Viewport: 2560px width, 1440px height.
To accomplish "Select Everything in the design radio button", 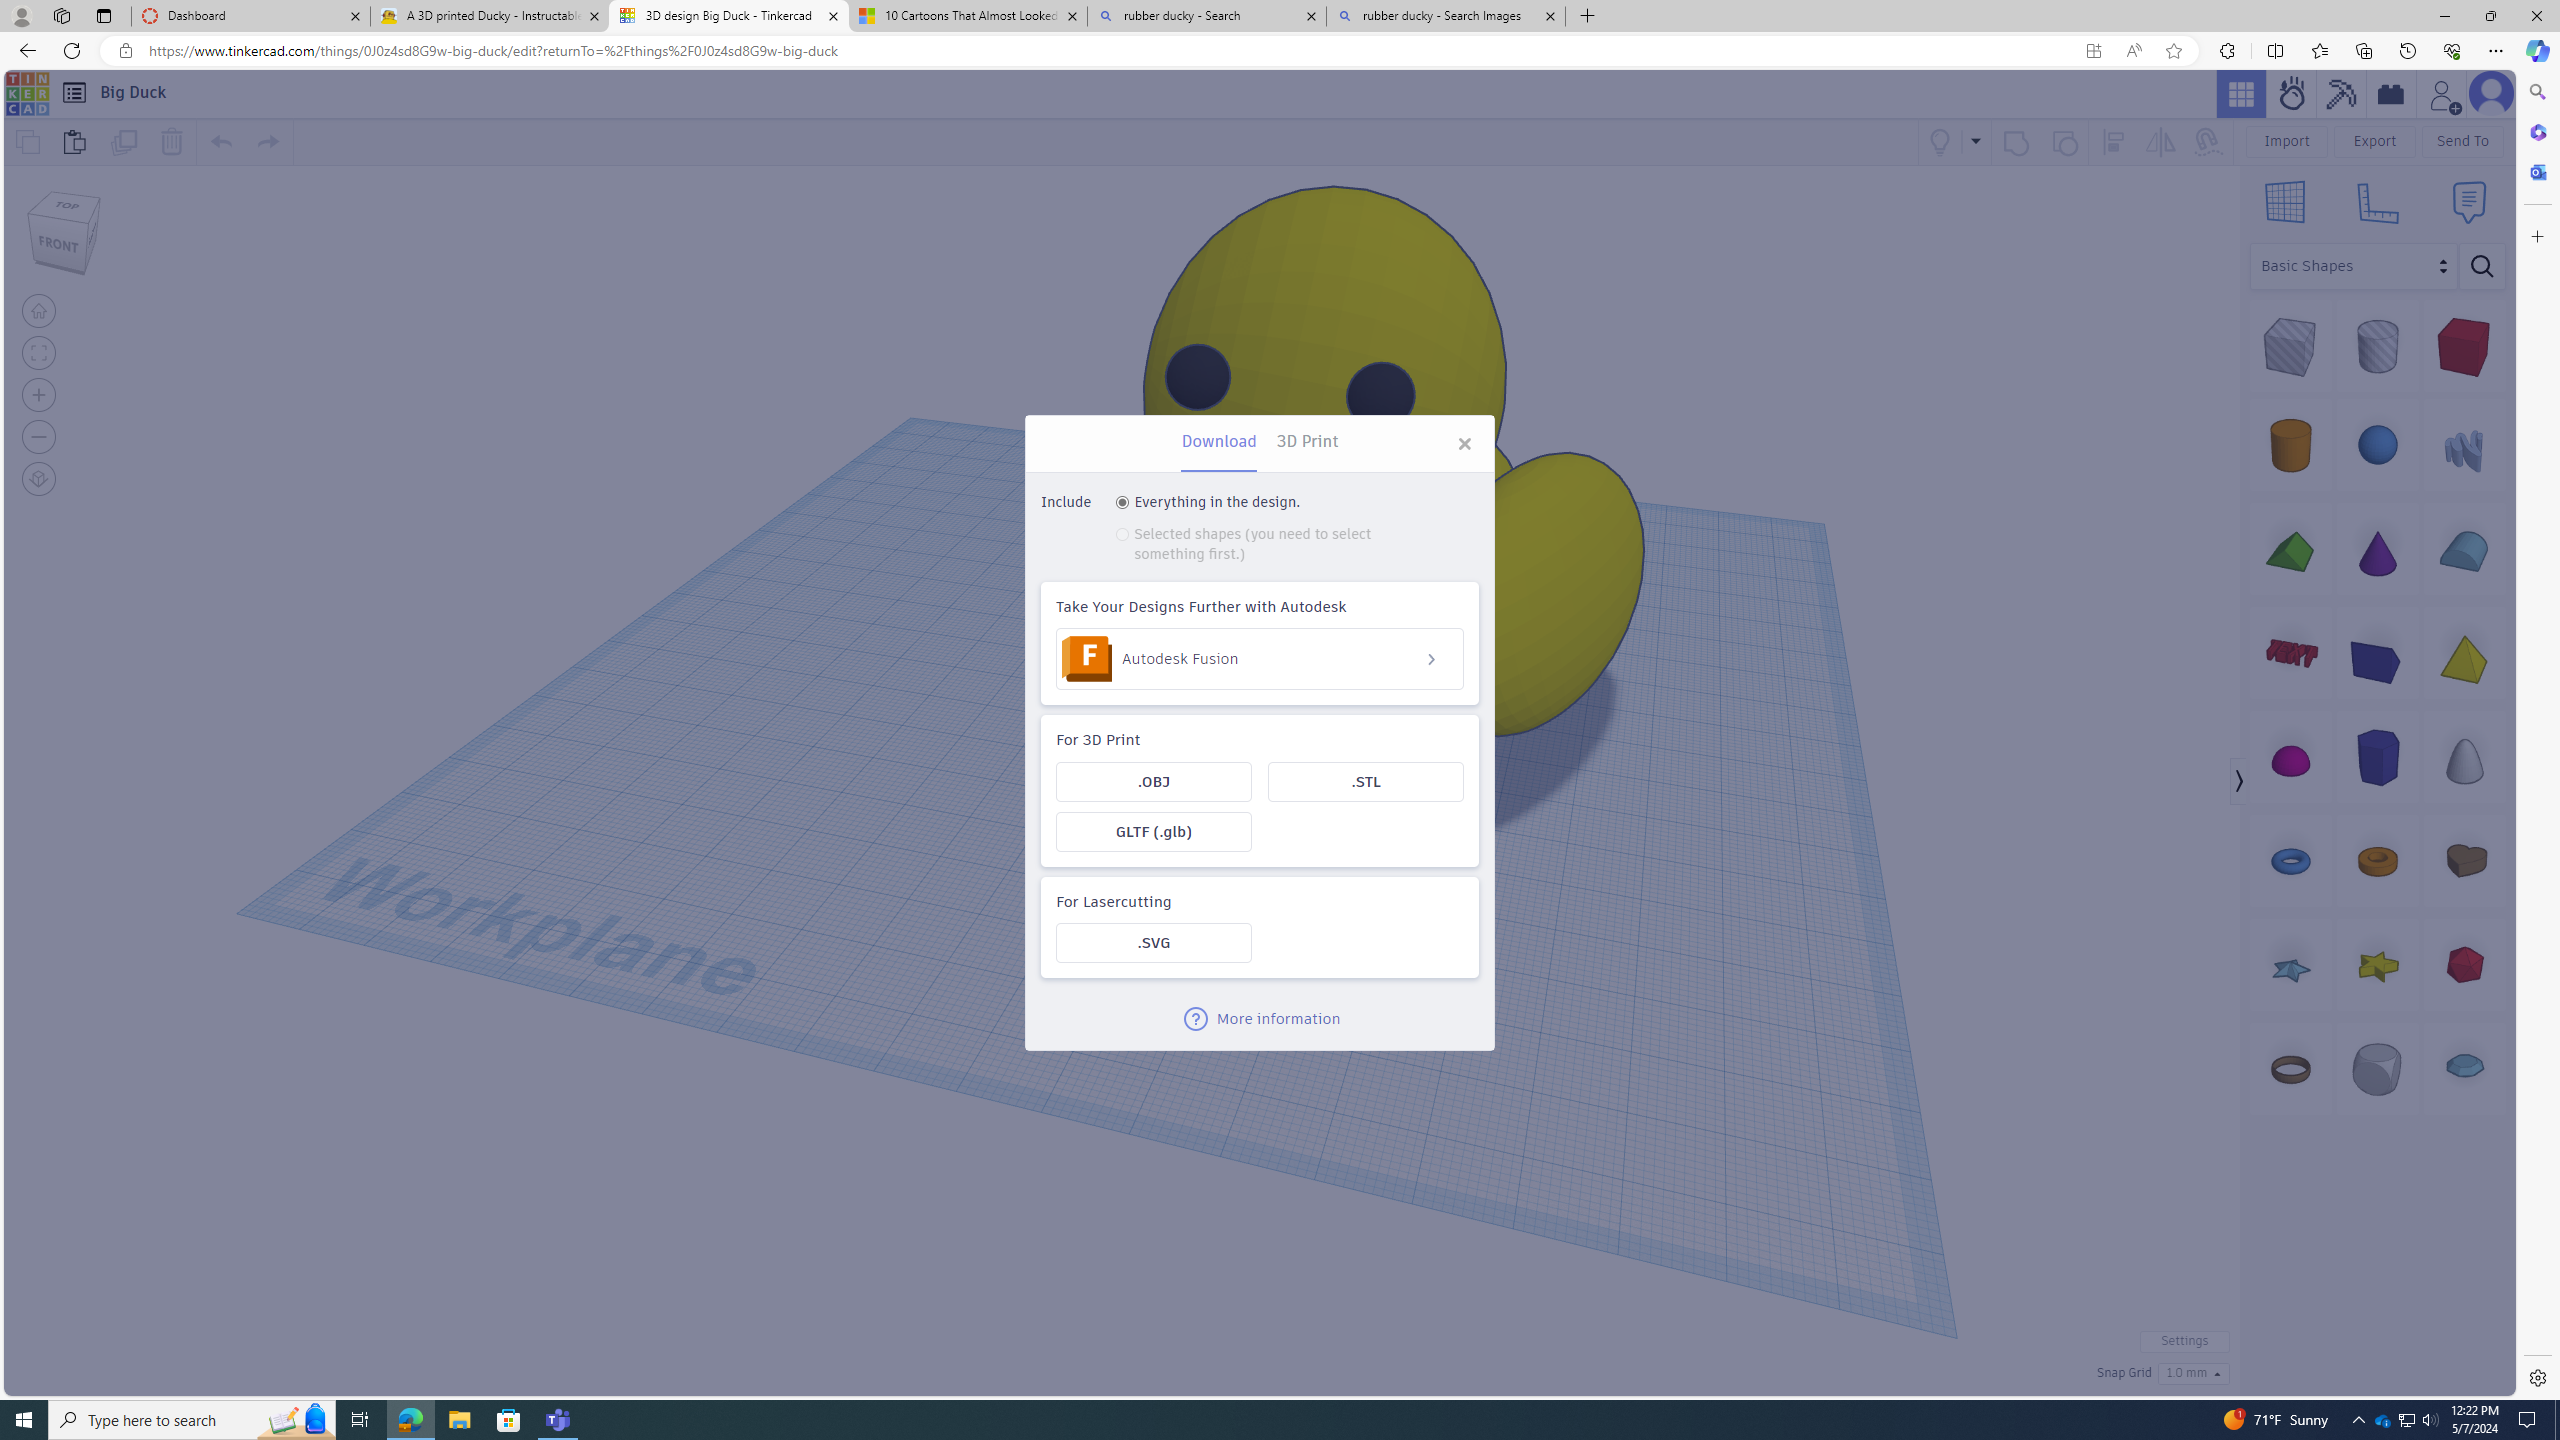I will click(x=1122, y=501).
